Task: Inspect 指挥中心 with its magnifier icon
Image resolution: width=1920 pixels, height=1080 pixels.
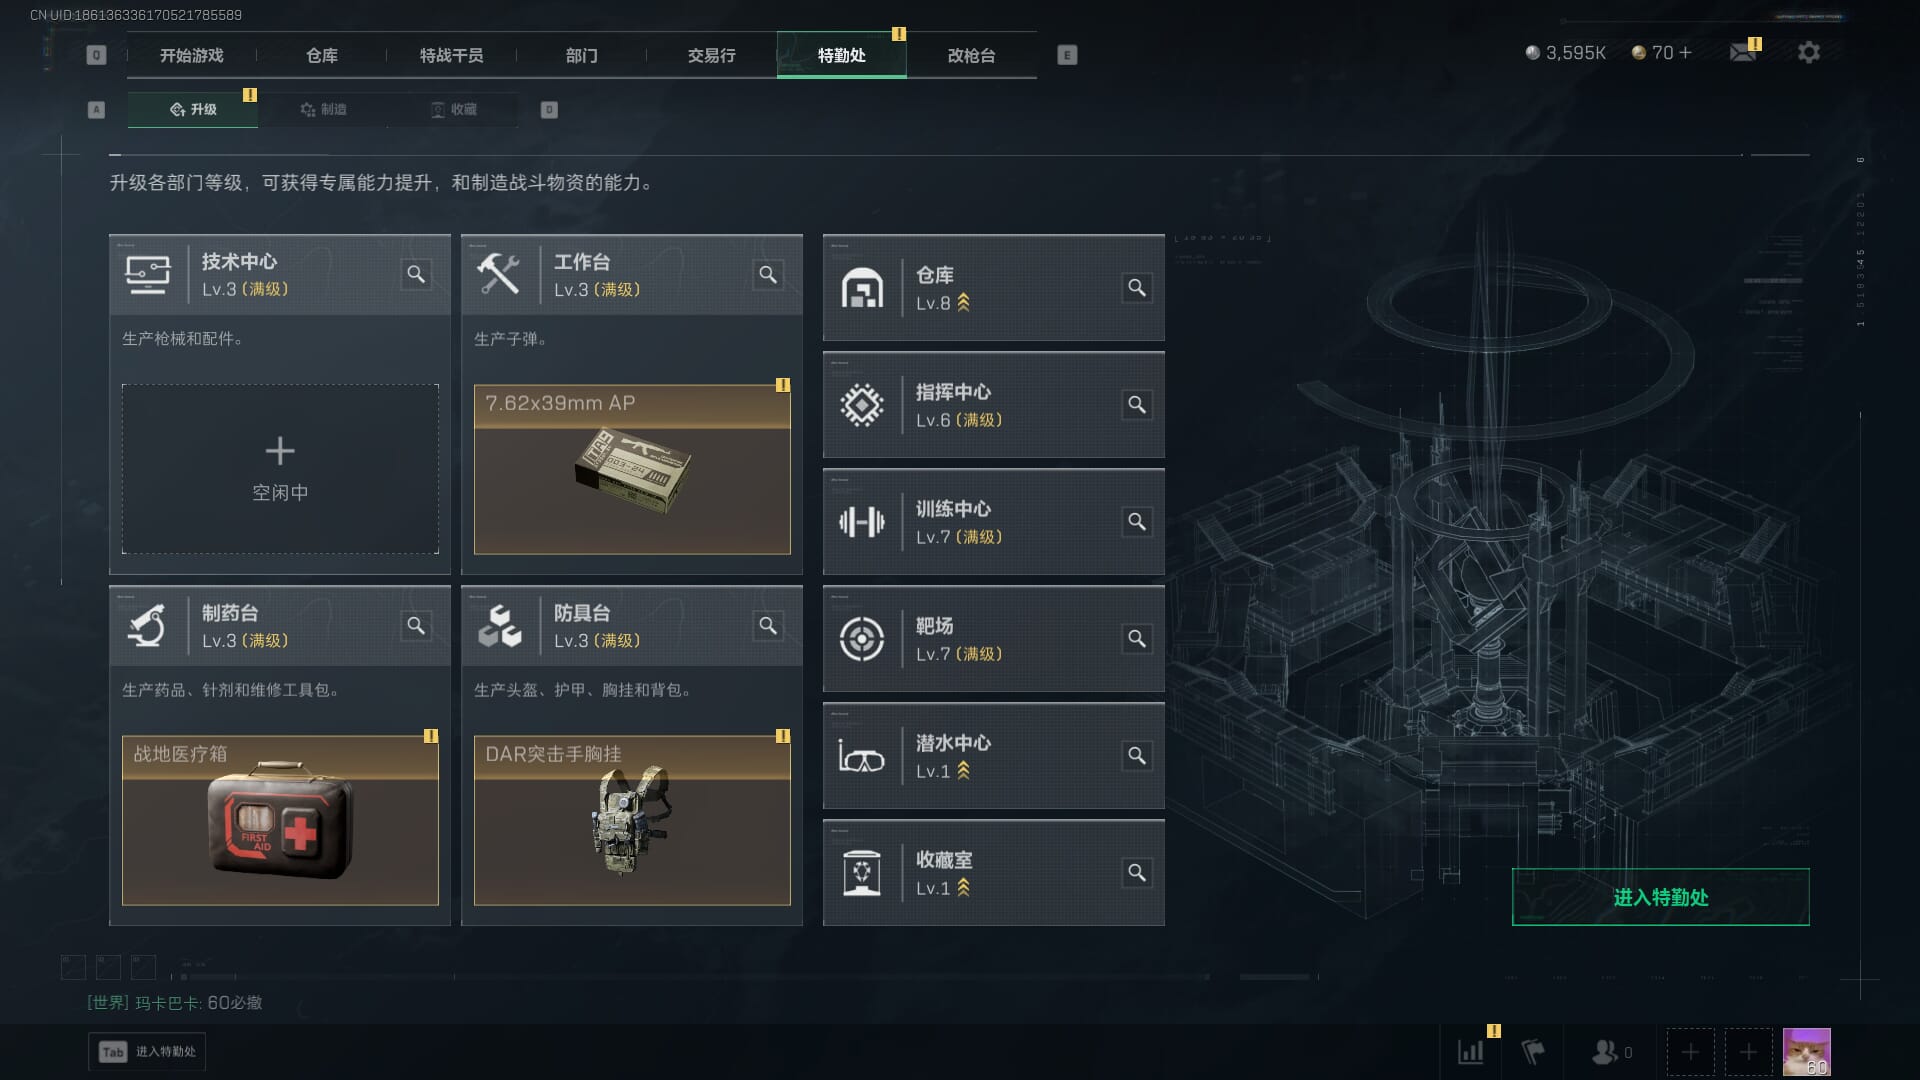Action: click(1137, 405)
